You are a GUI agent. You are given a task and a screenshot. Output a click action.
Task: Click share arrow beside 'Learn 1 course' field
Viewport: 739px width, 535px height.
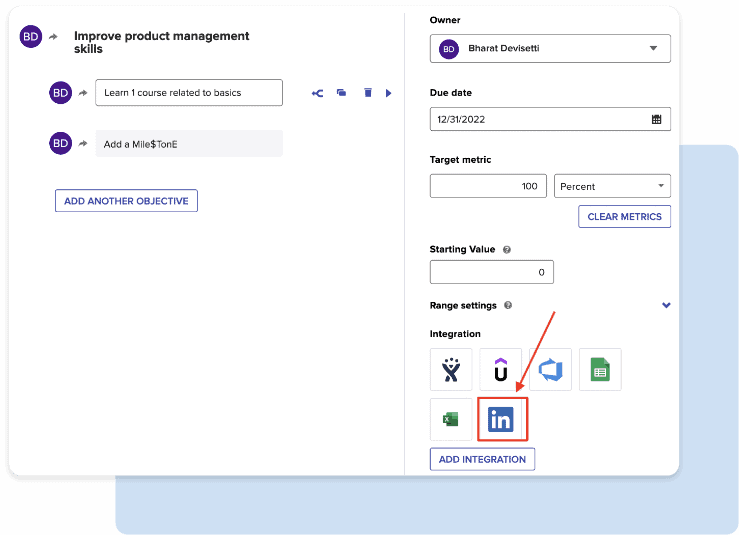pos(83,93)
